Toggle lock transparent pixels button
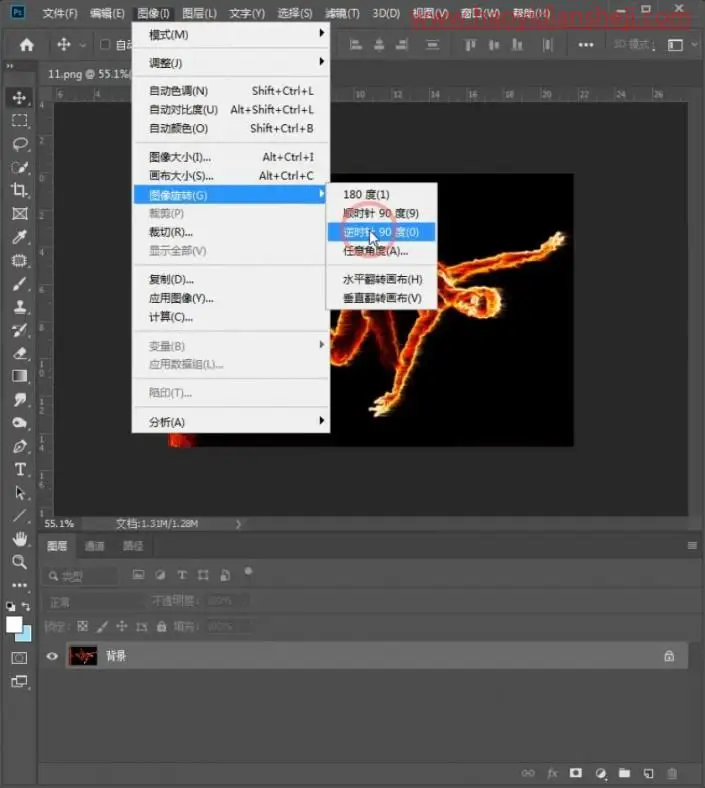This screenshot has height=788, width=705. pyautogui.click(x=82, y=626)
